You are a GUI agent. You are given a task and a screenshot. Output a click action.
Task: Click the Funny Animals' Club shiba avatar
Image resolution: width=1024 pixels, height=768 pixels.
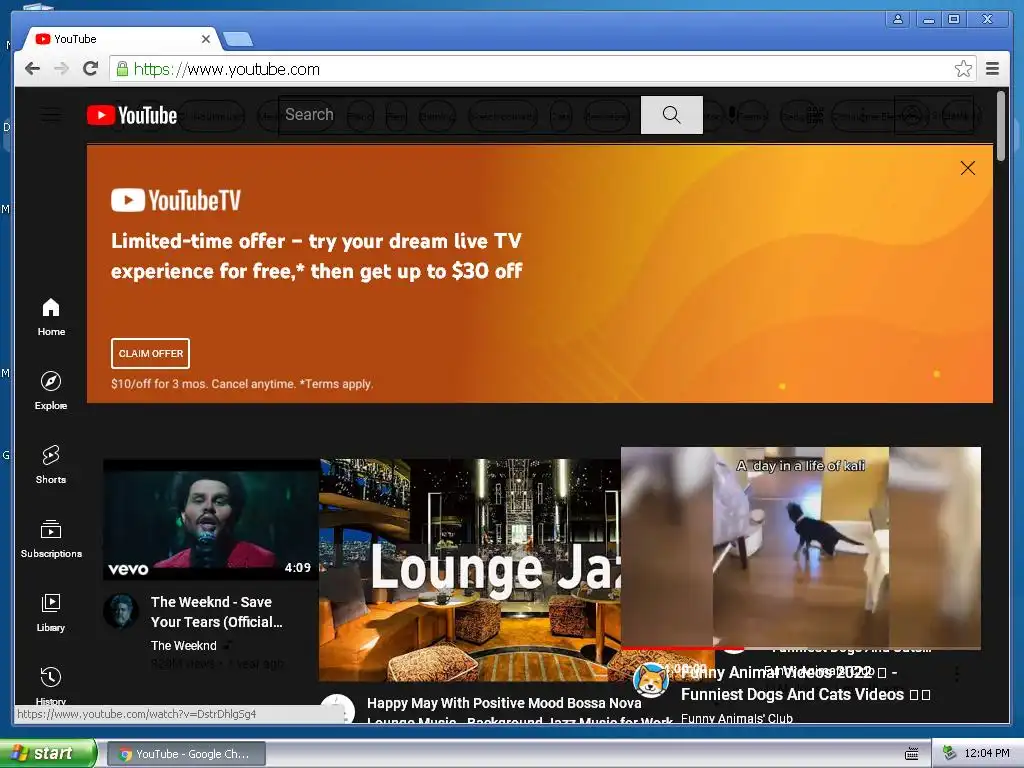click(650, 680)
